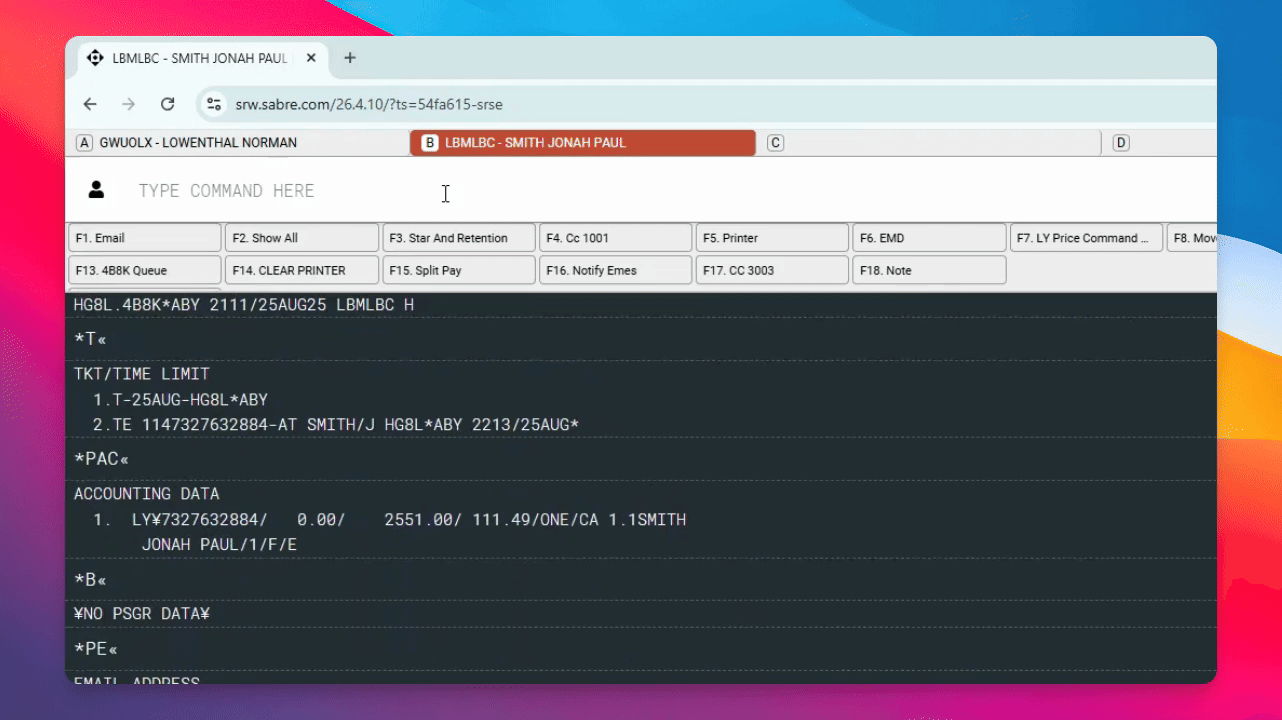The image size is (1282, 720).
Task: Run the F4 Cc 1001 key
Action: click(616, 238)
